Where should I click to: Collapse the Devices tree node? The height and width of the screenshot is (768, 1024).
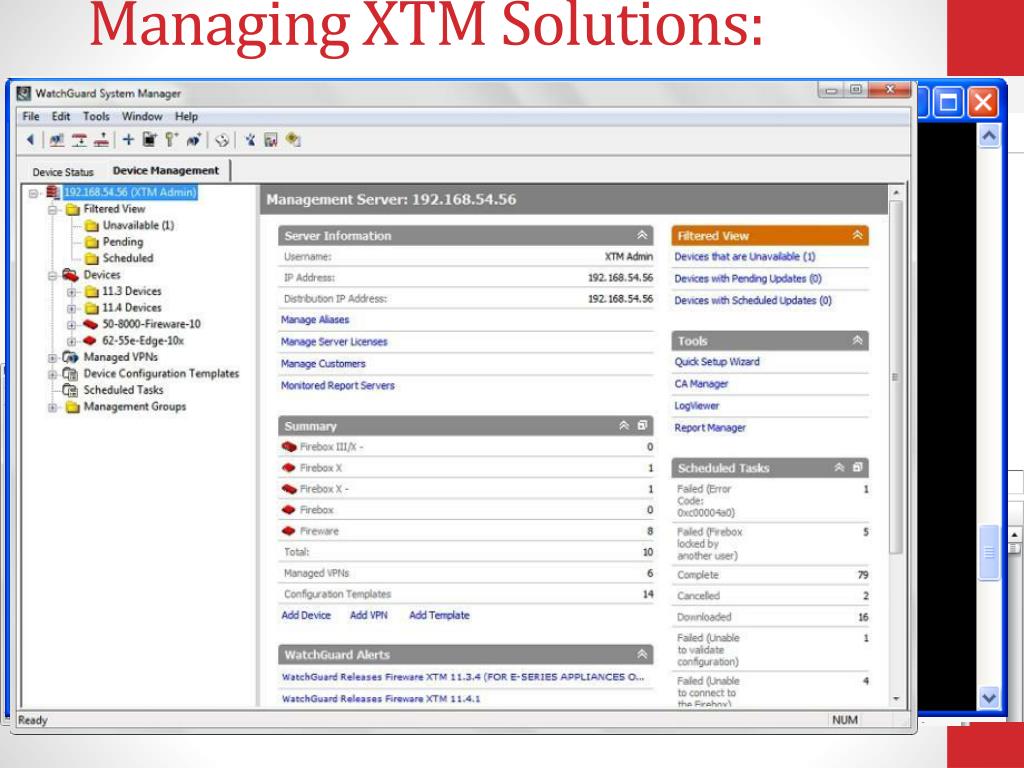click(52, 276)
